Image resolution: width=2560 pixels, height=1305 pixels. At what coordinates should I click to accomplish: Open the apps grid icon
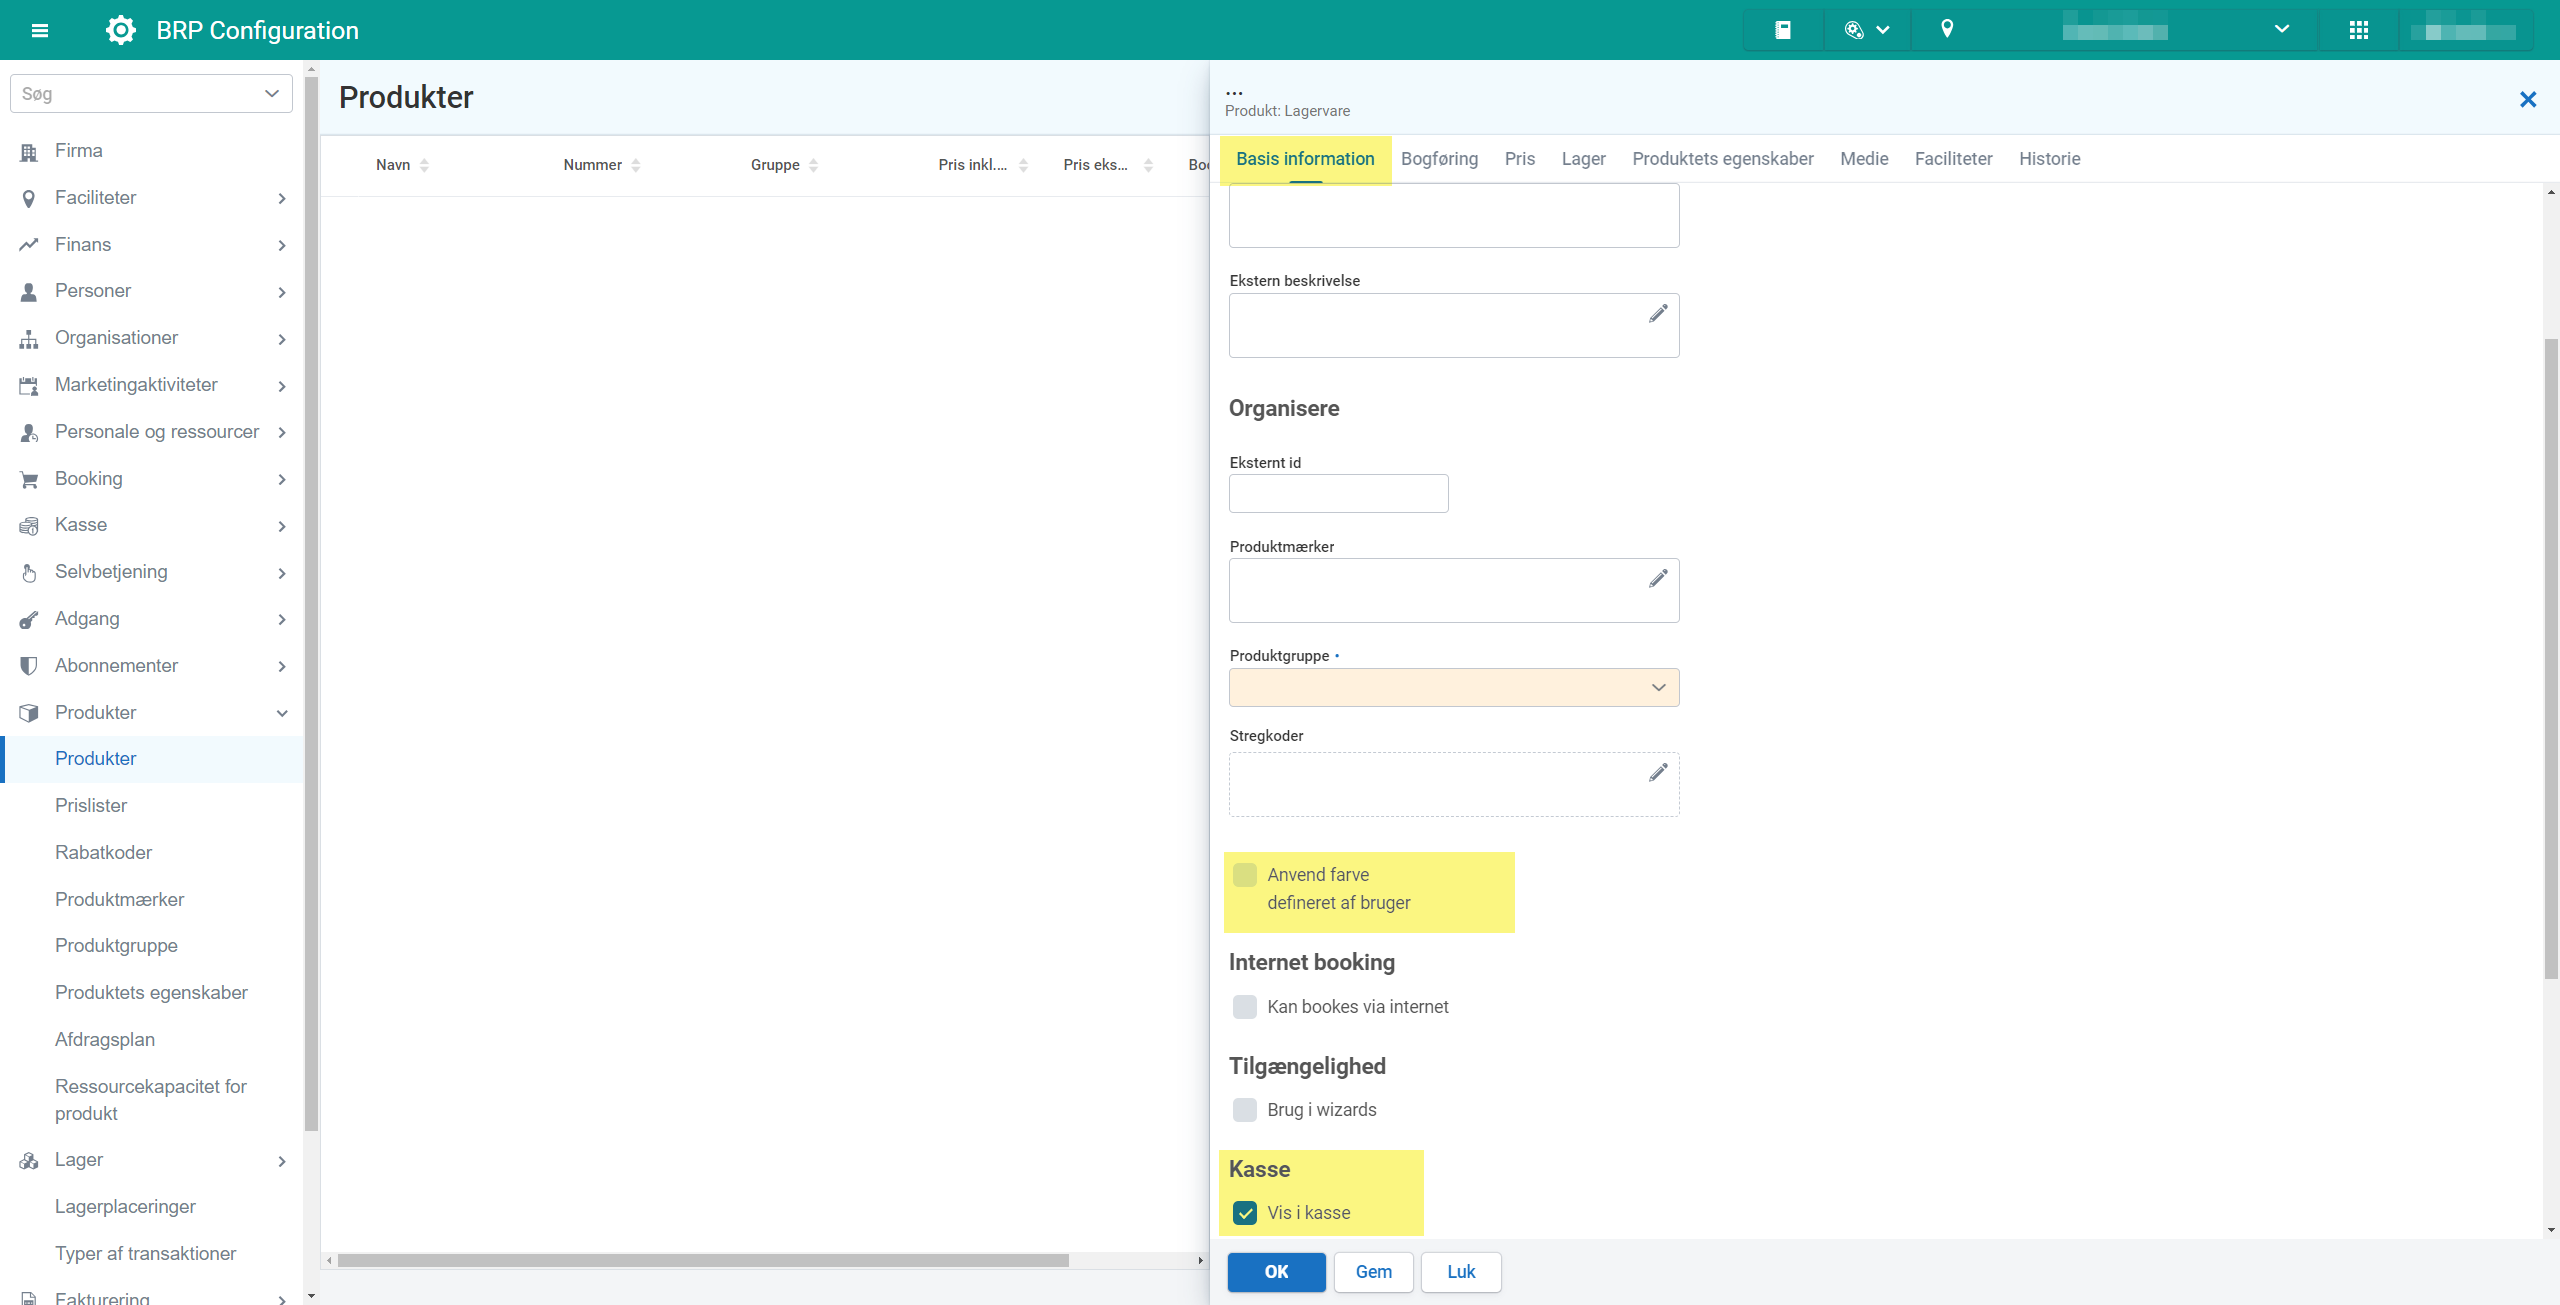(2359, 30)
